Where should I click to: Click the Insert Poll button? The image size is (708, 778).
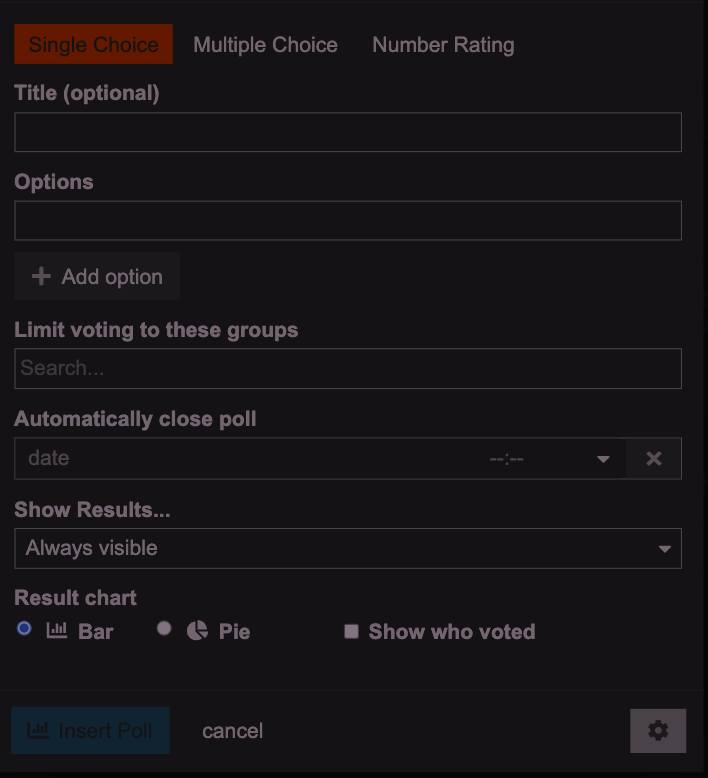(90, 730)
